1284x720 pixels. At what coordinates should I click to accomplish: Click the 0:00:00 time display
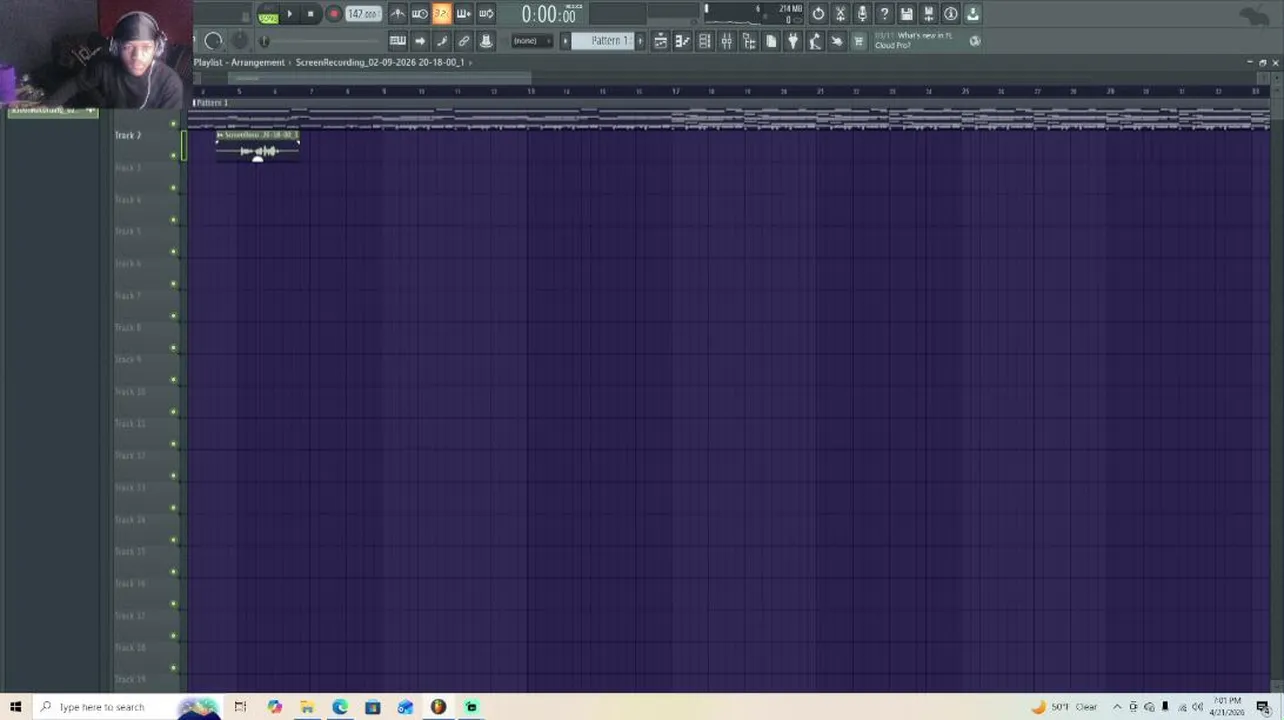[549, 14]
